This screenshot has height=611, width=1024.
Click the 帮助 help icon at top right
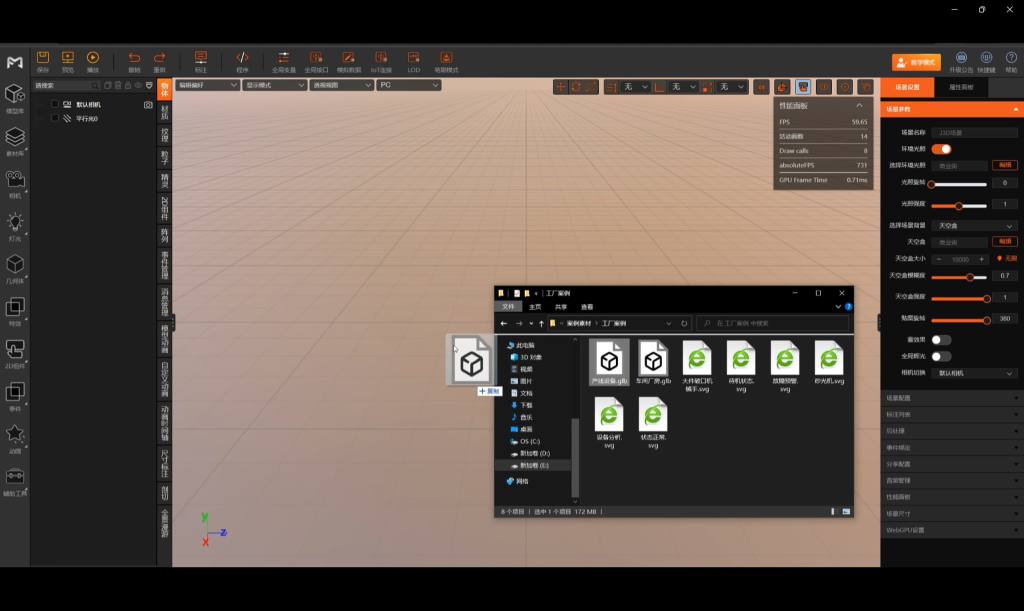coord(1011,59)
